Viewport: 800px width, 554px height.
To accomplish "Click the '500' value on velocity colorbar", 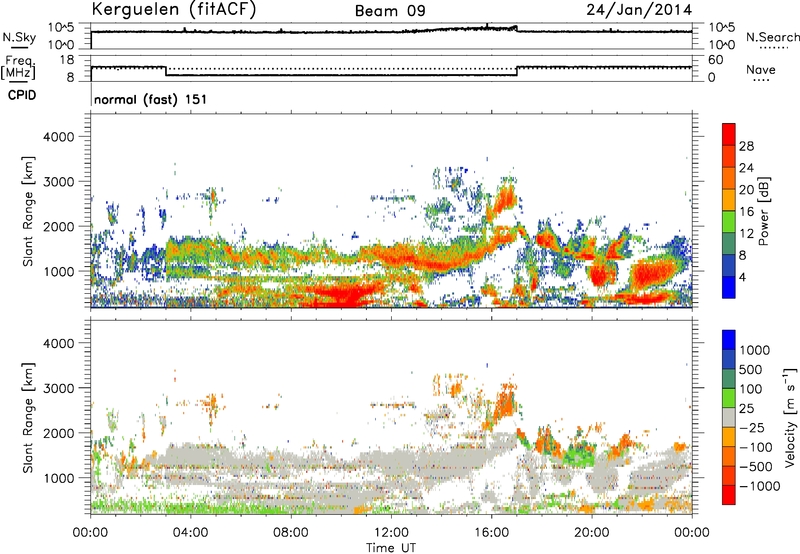I will point(753,369).
